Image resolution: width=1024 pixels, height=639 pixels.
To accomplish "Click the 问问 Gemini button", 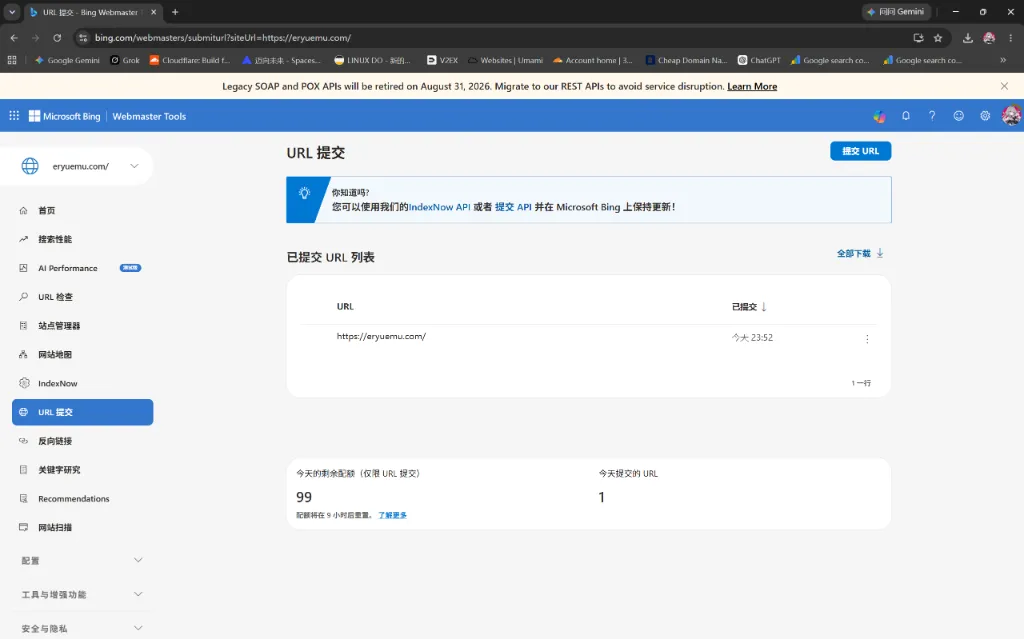I will coord(895,12).
